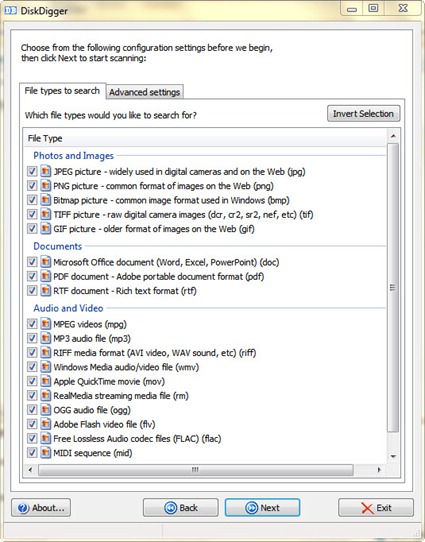Click the file icon next to RTF document
The image size is (425, 542).
(45, 291)
